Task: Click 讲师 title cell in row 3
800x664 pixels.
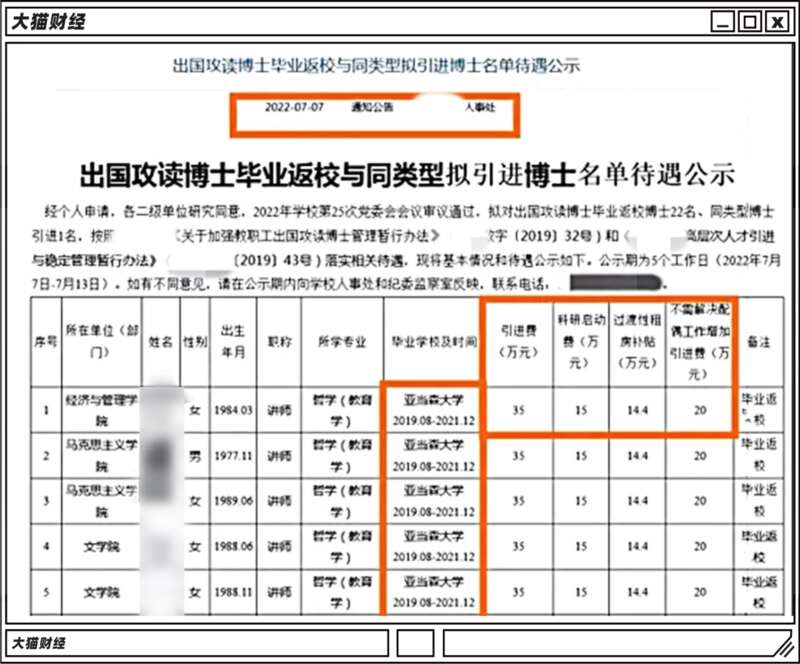Action: pos(279,501)
